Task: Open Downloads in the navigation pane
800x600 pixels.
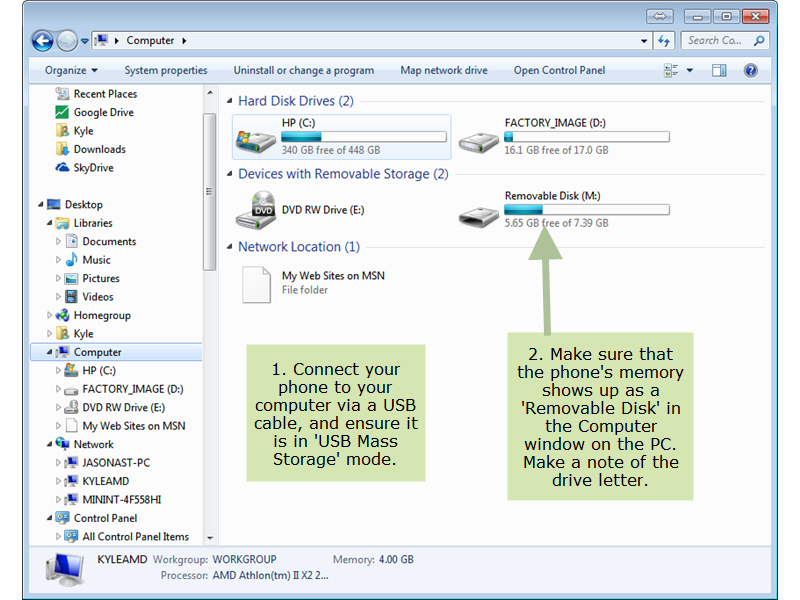Action: [x=99, y=149]
